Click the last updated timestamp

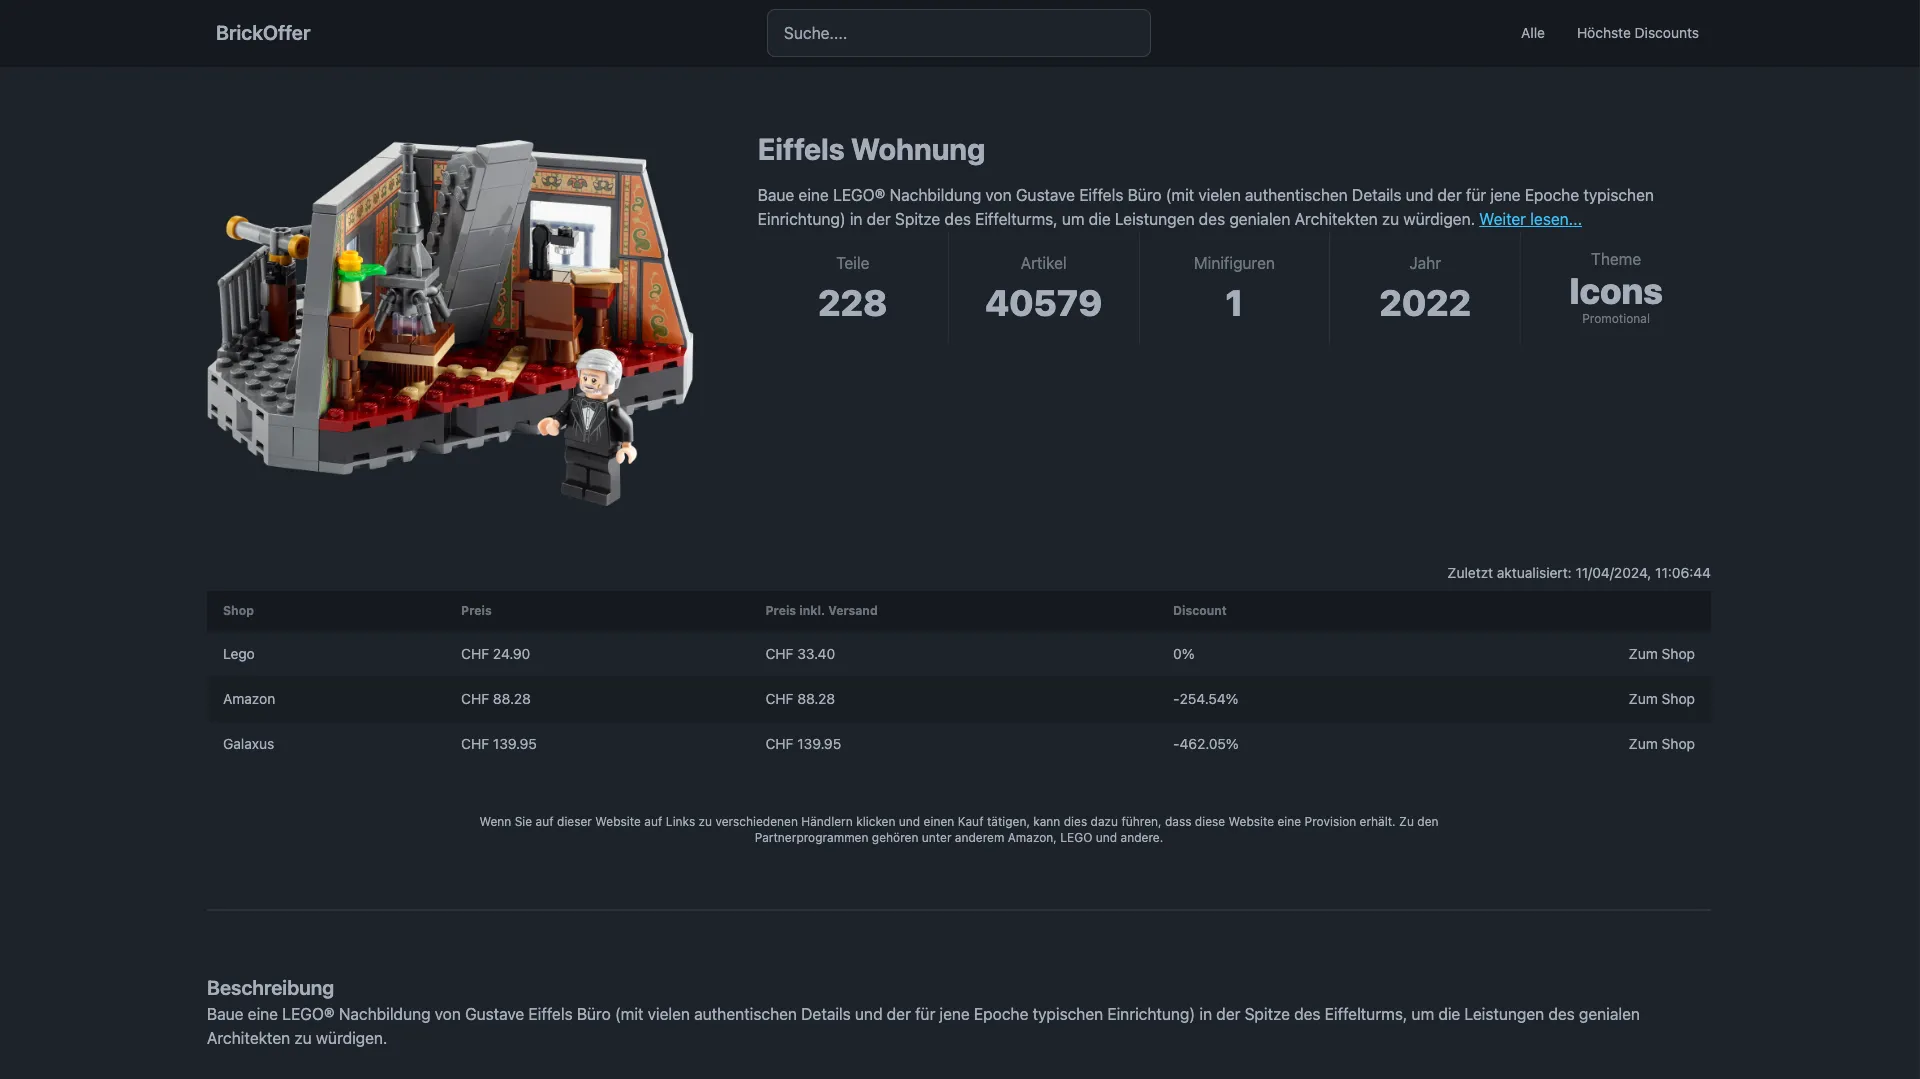1578,573
